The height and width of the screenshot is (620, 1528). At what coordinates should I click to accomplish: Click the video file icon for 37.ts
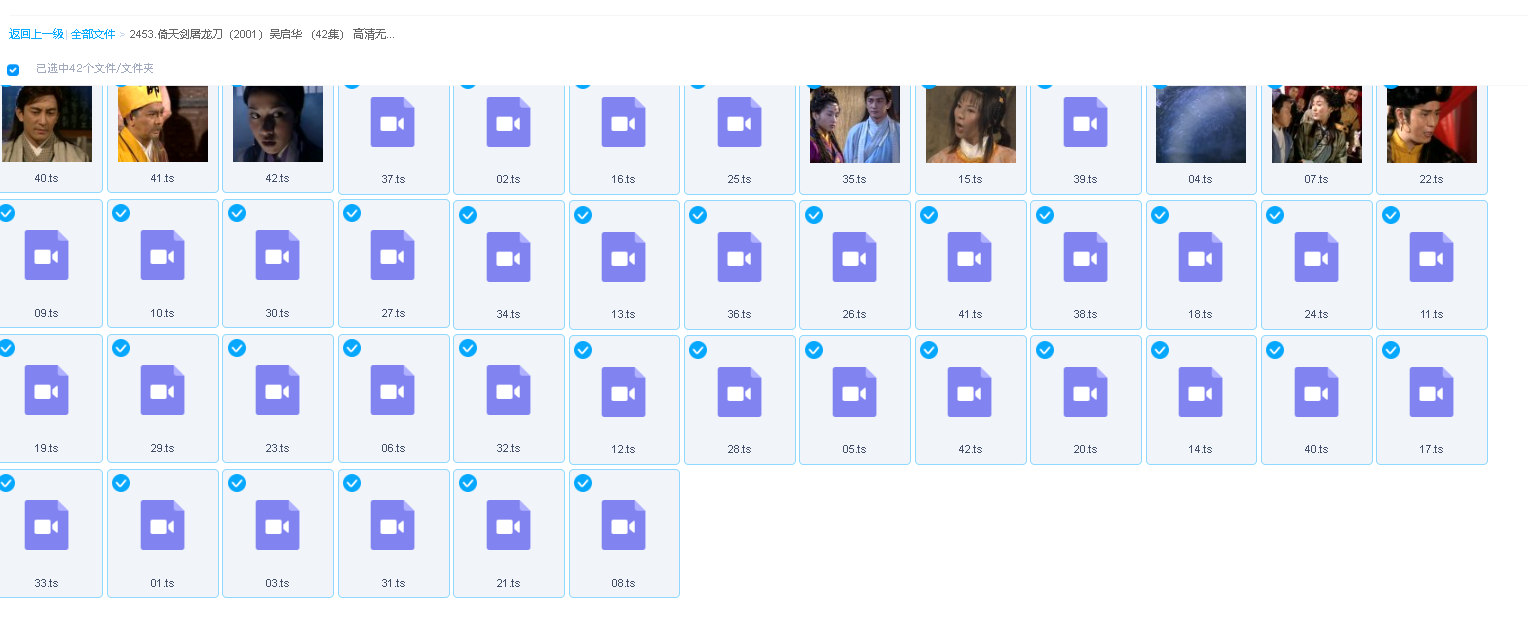click(393, 122)
